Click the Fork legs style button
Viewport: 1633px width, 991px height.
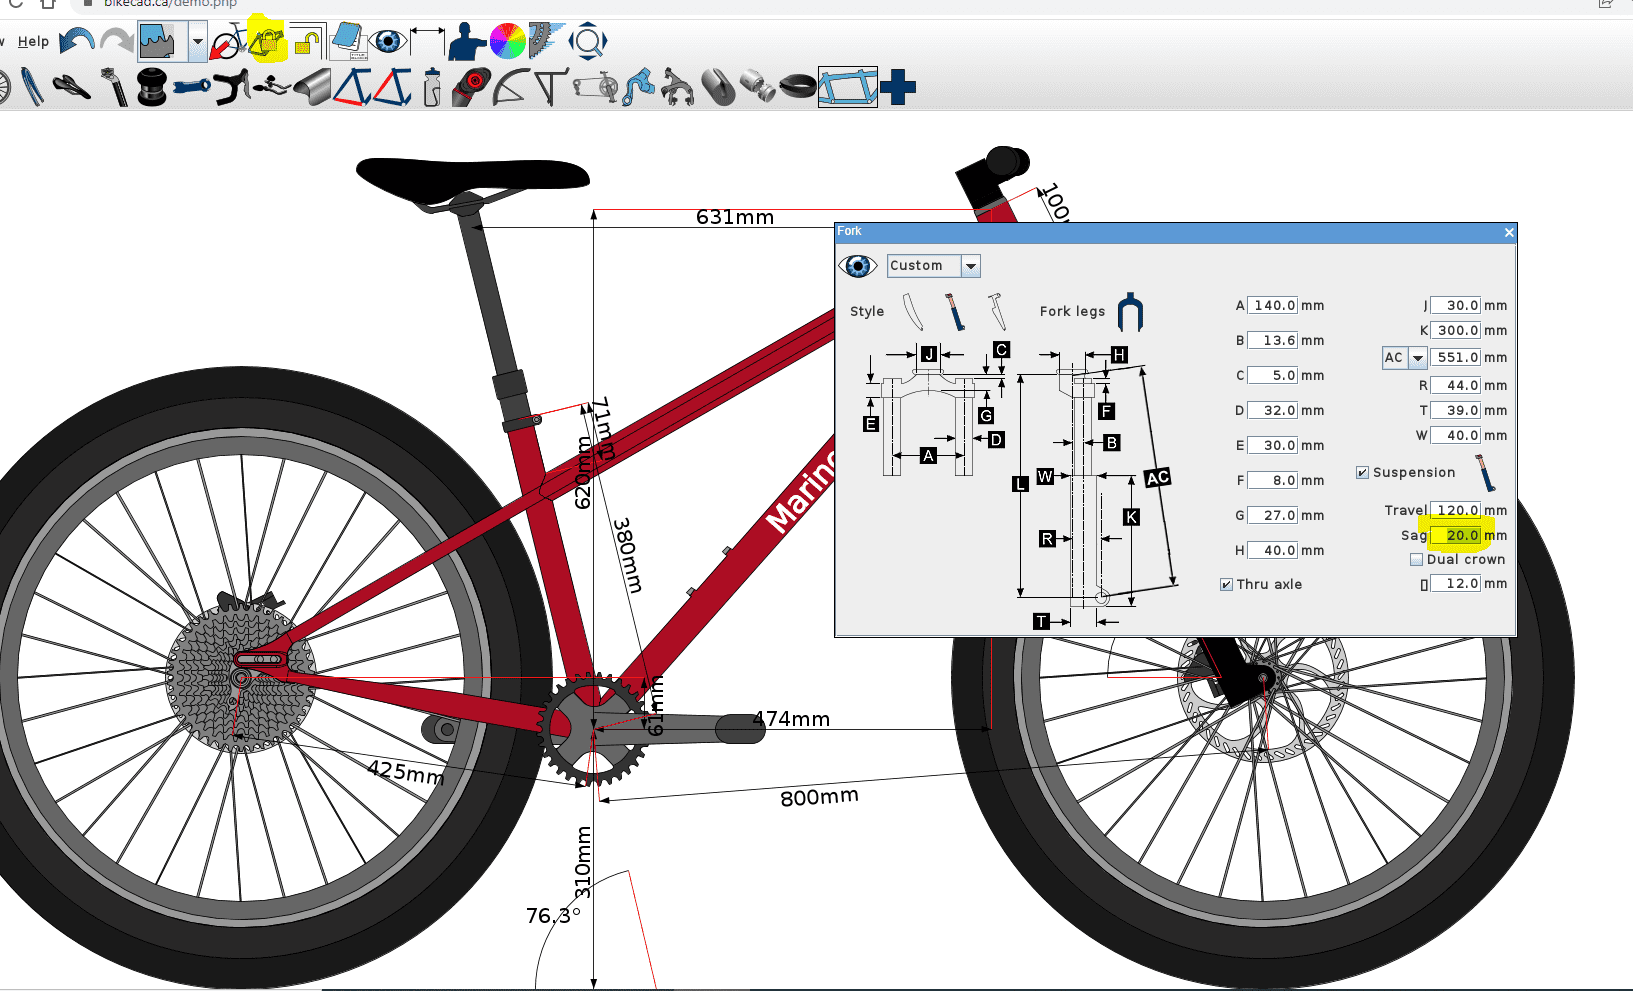1130,312
